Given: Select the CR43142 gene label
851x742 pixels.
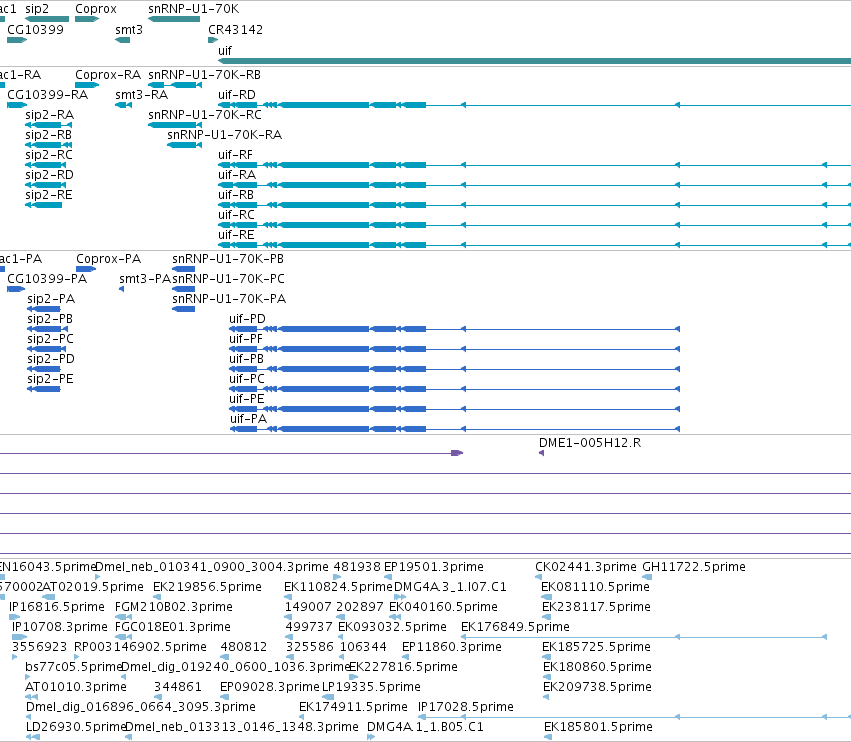Looking at the screenshot, I should coord(236,30).
